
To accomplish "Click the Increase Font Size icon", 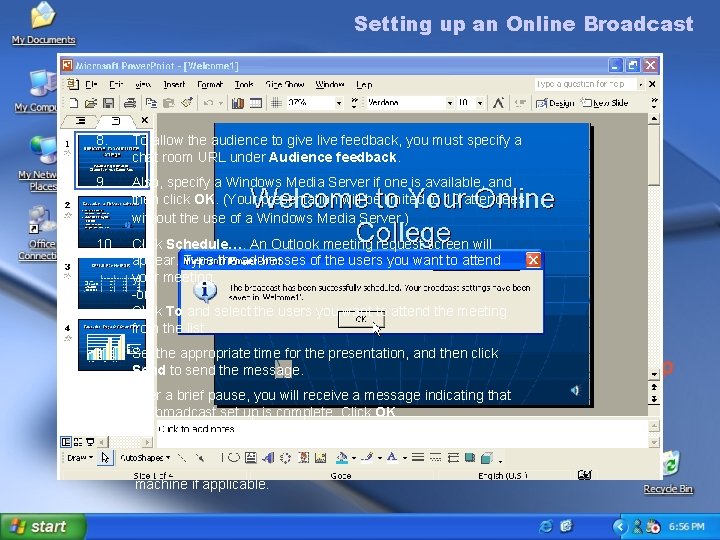I will click(498, 103).
